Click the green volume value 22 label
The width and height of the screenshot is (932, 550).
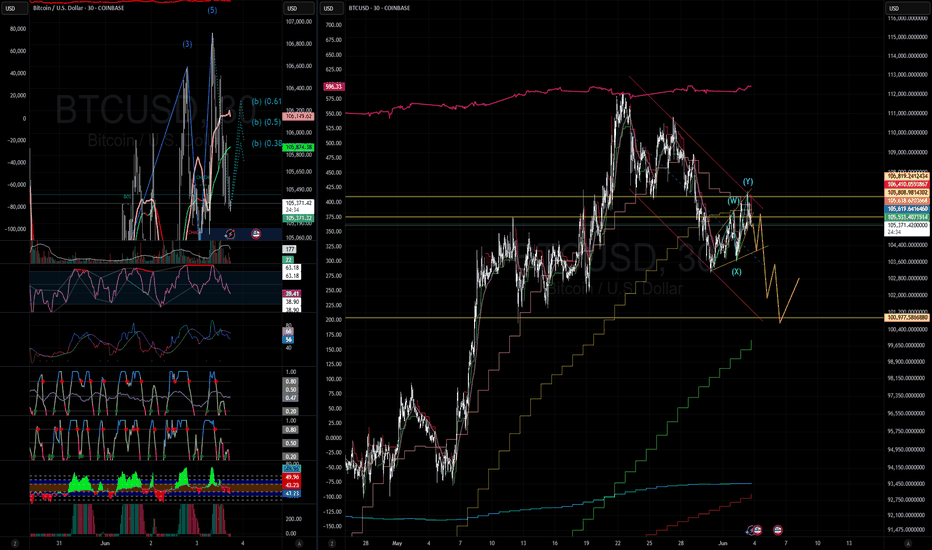click(x=289, y=260)
